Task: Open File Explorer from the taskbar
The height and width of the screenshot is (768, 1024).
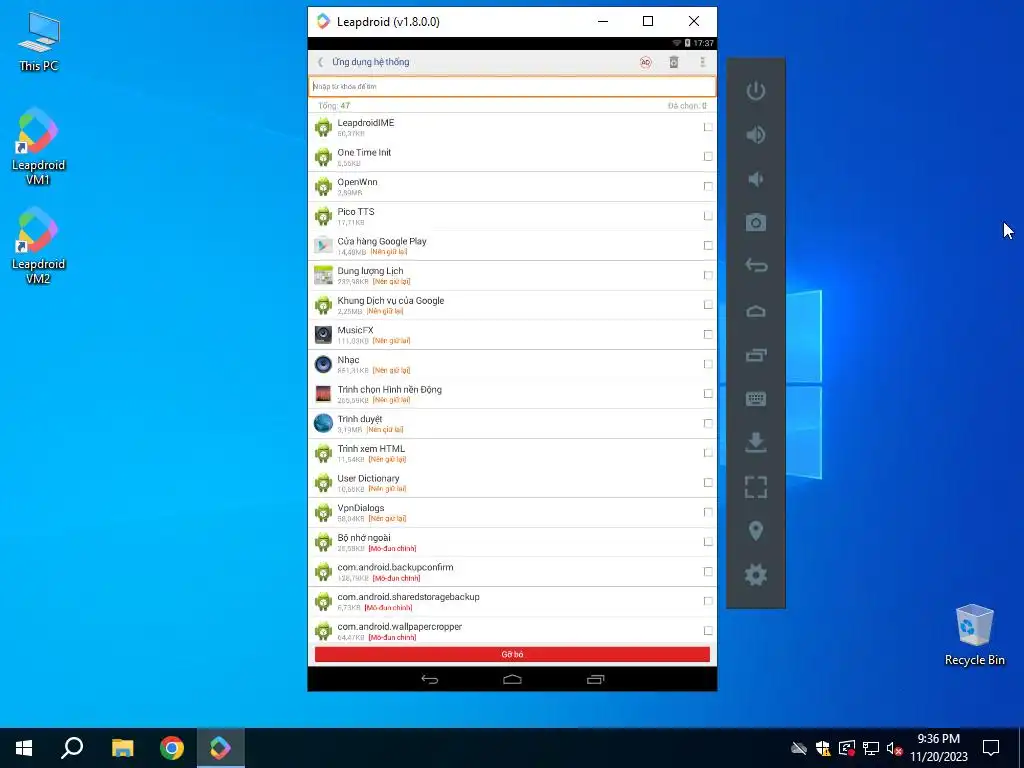Action: coord(122,748)
